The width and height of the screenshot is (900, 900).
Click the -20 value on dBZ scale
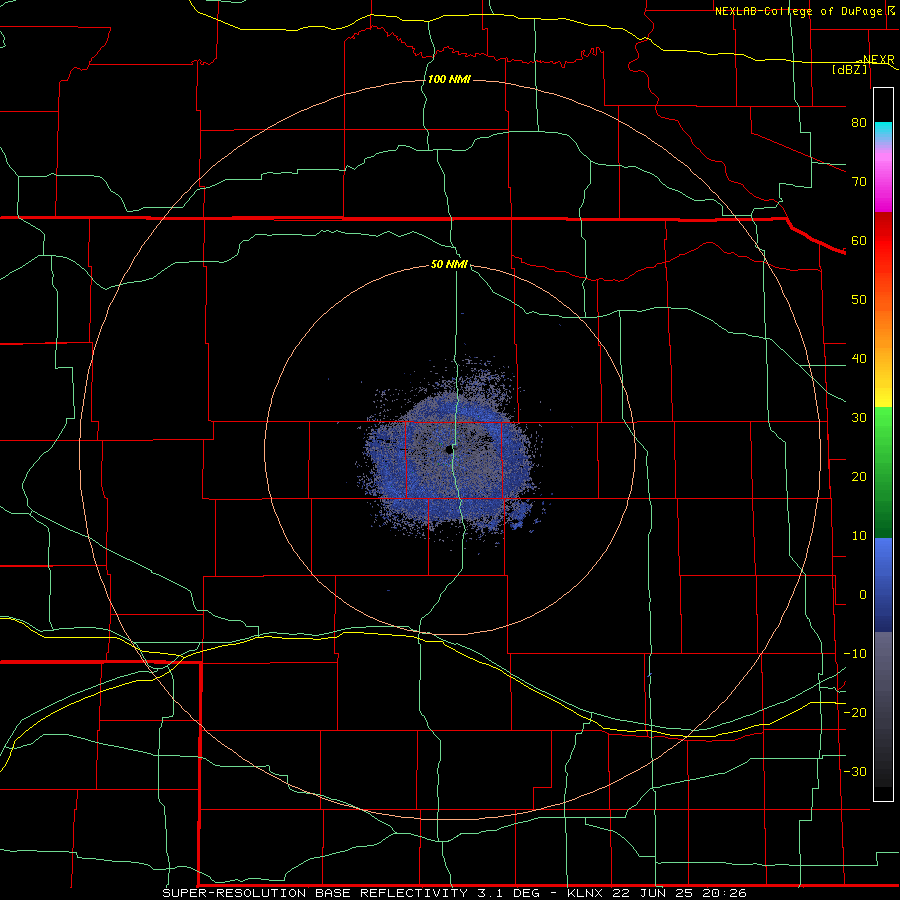pos(855,713)
